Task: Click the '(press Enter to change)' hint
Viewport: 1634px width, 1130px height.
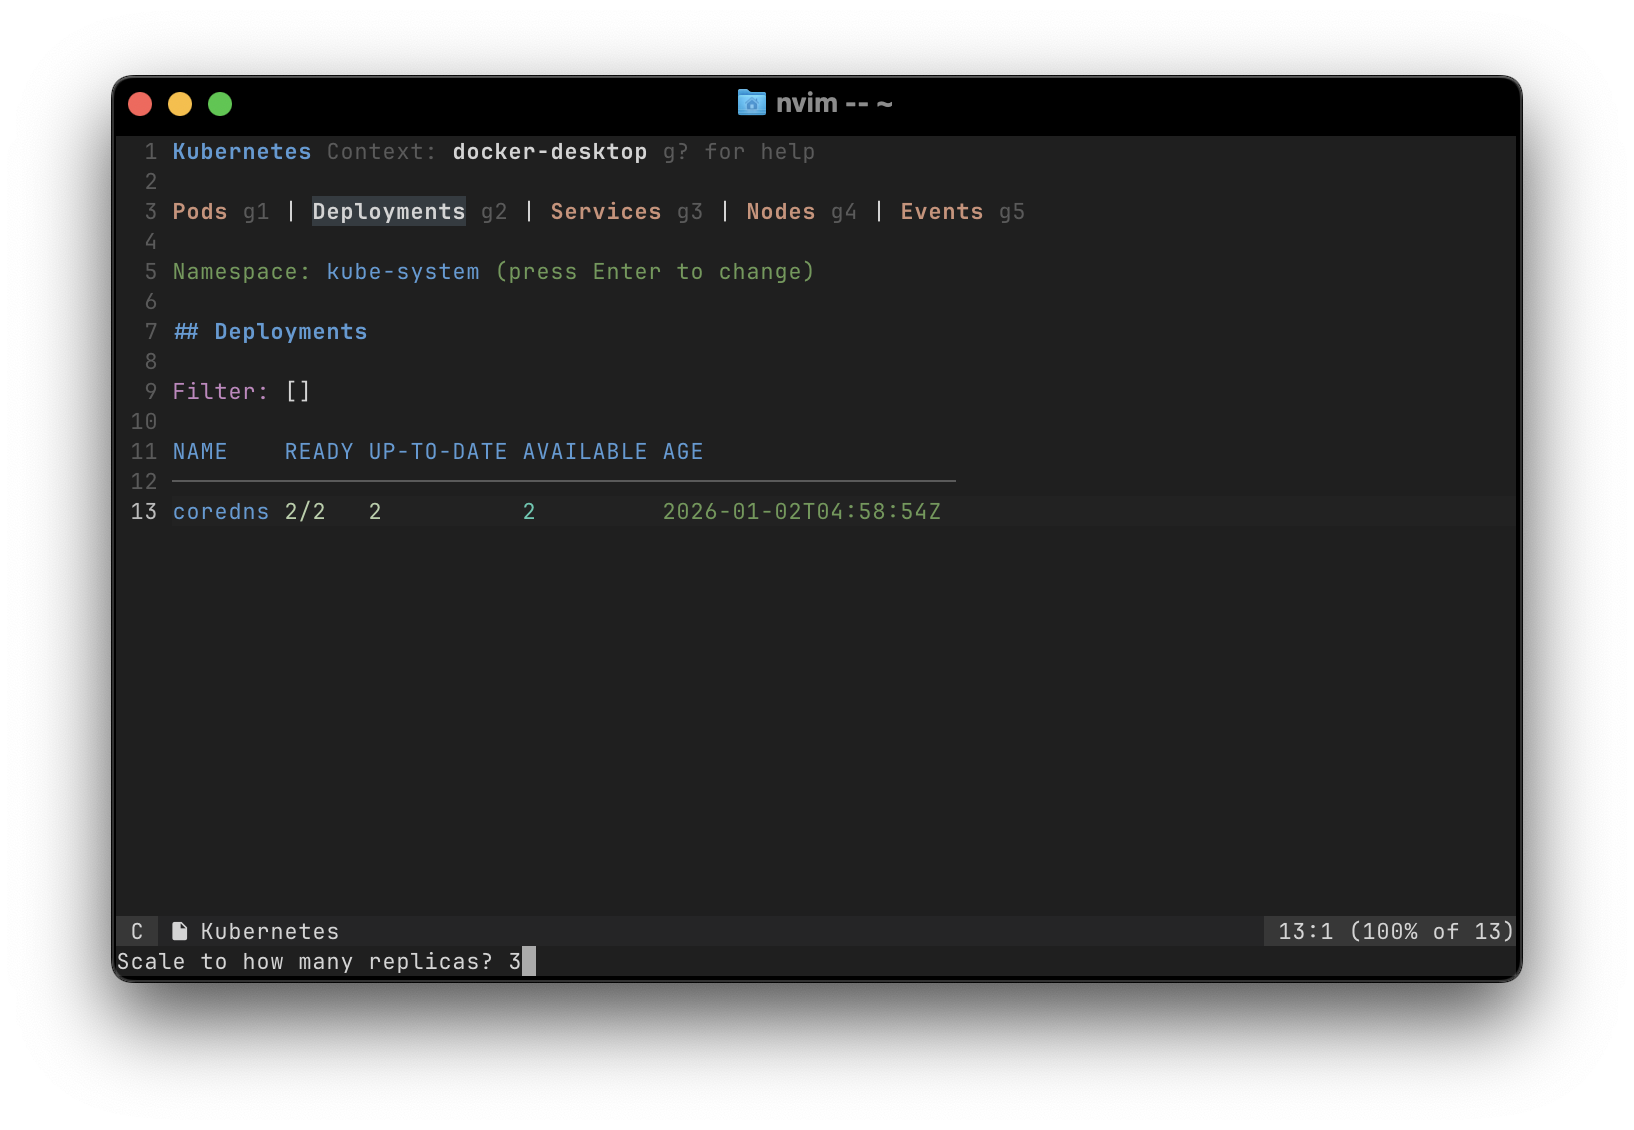Action: (x=655, y=272)
